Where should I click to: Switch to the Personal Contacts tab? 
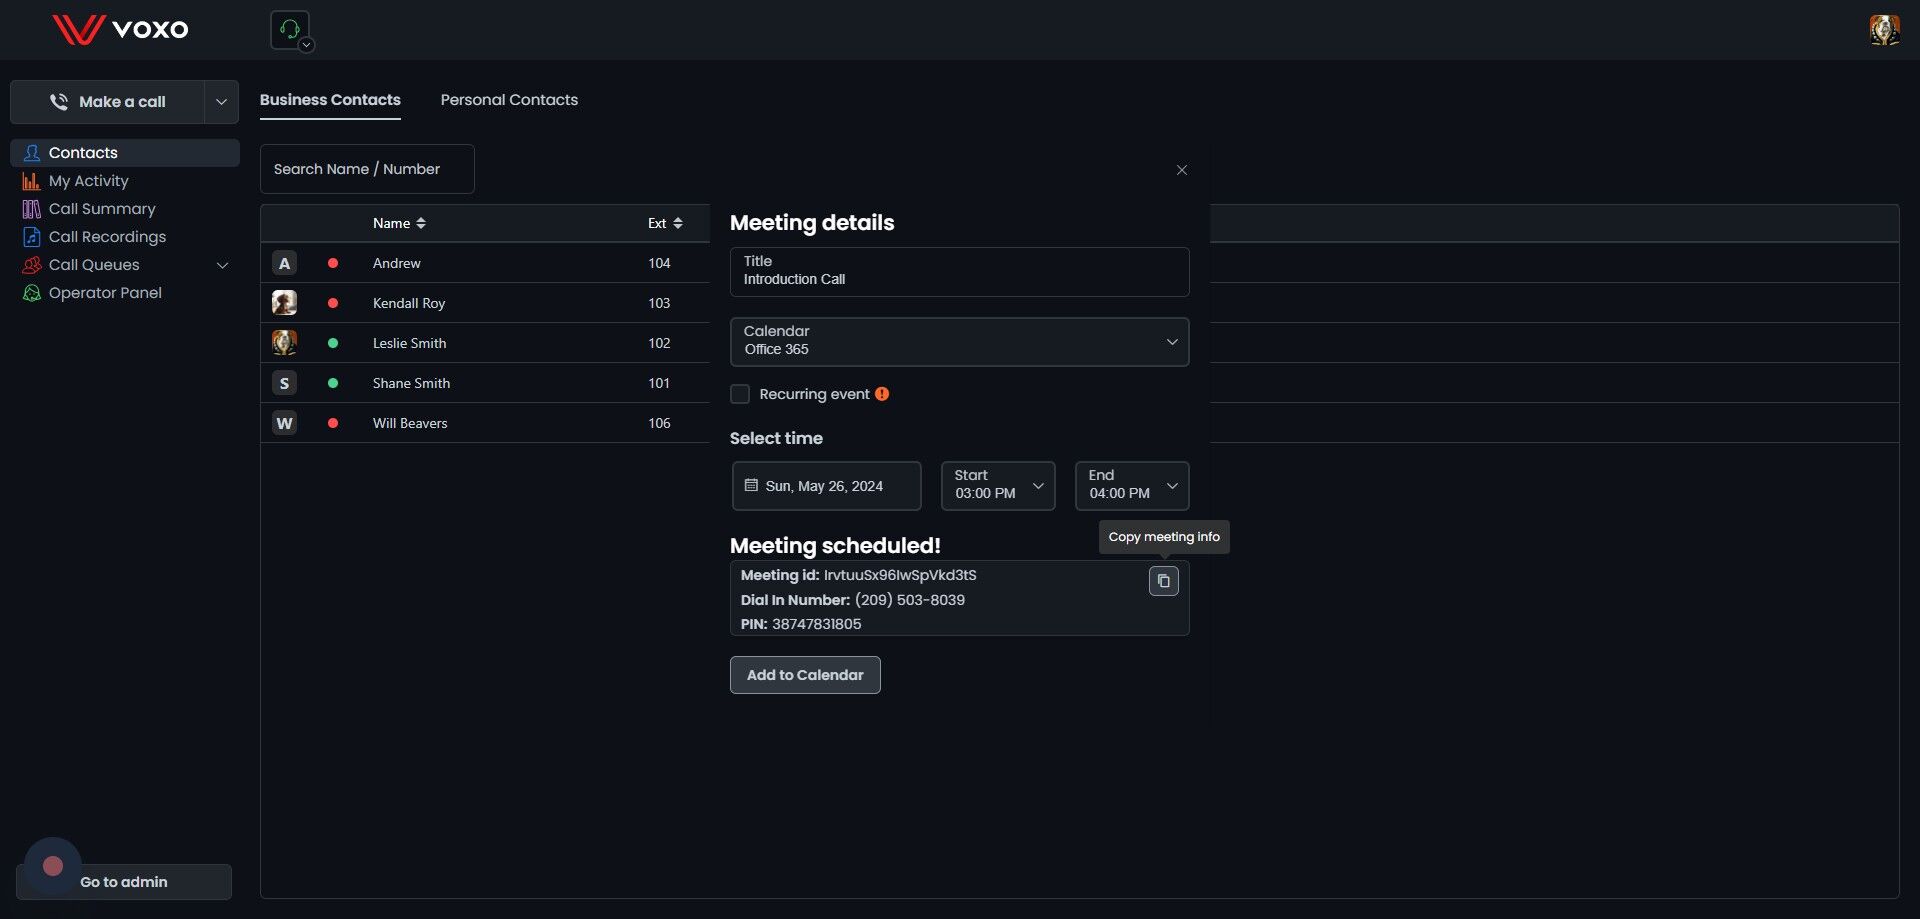(509, 100)
